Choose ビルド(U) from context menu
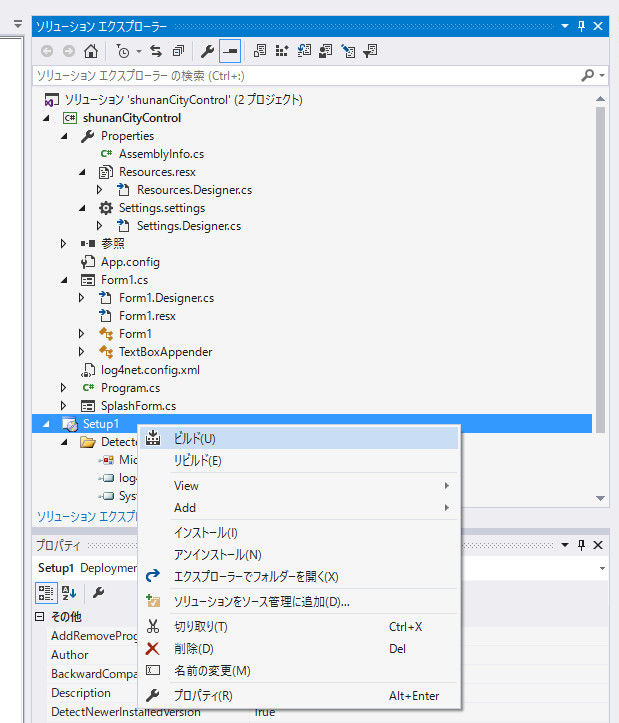Image resolution: width=619 pixels, height=723 pixels. click(x=299, y=439)
